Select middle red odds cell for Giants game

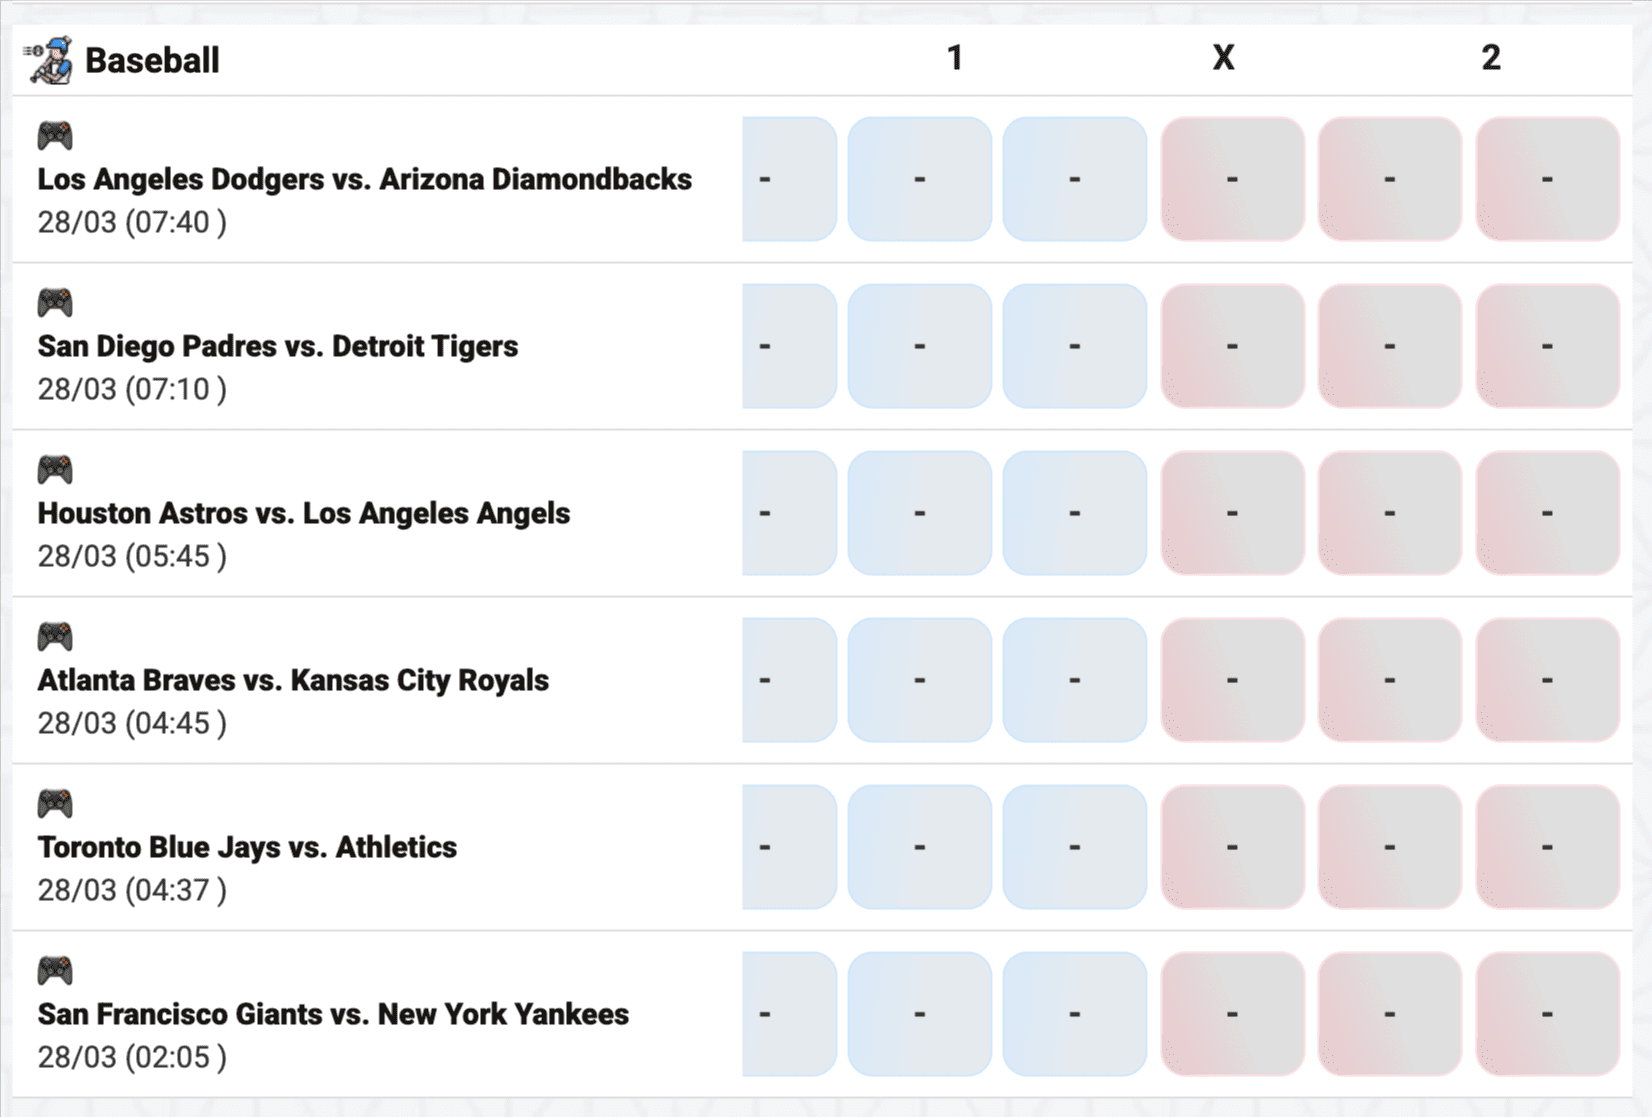(x=1389, y=1014)
